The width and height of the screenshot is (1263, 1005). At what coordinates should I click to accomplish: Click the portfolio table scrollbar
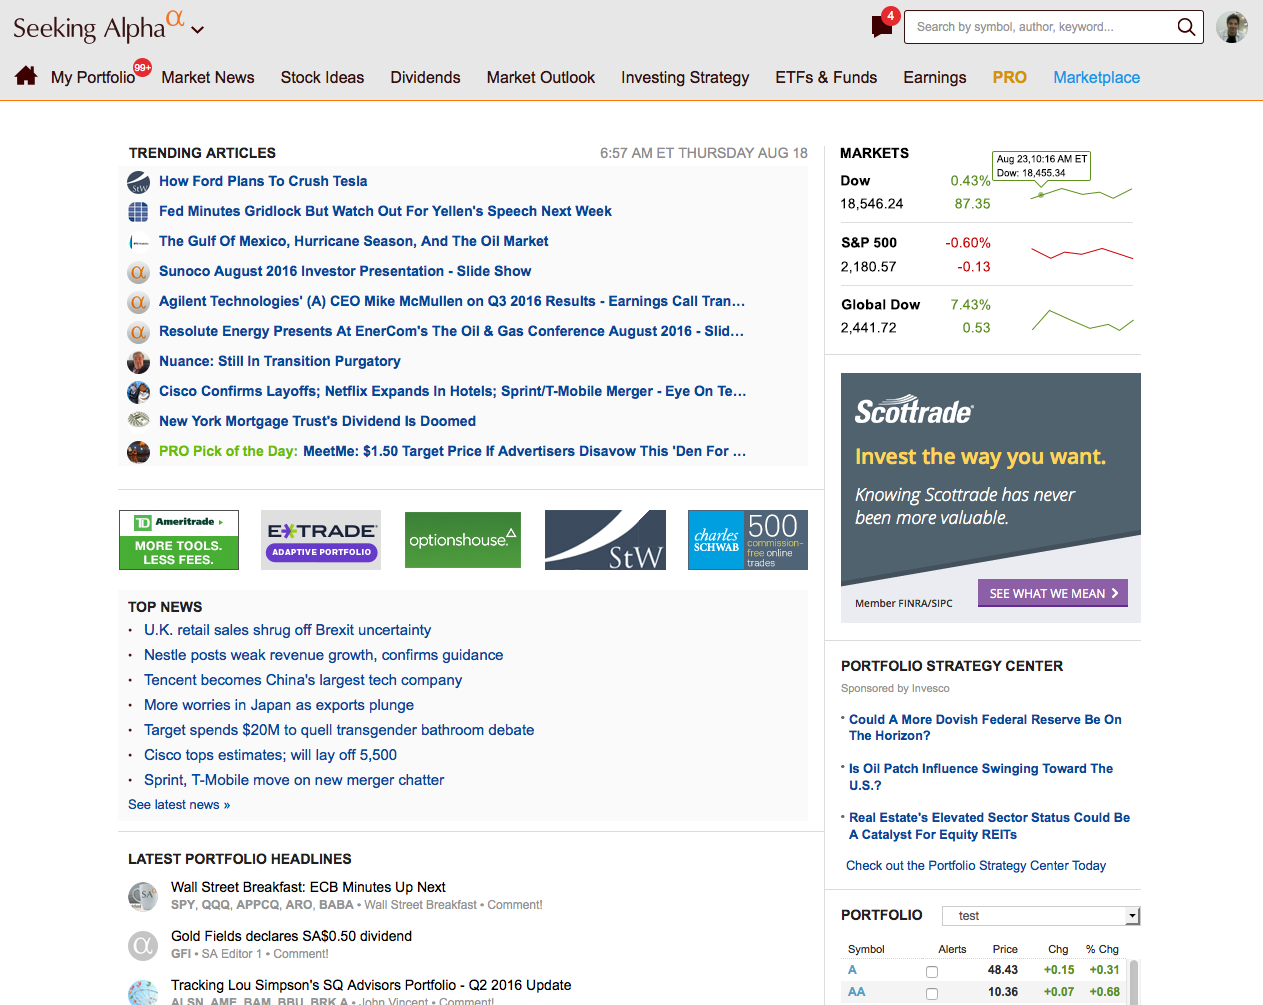click(1134, 982)
